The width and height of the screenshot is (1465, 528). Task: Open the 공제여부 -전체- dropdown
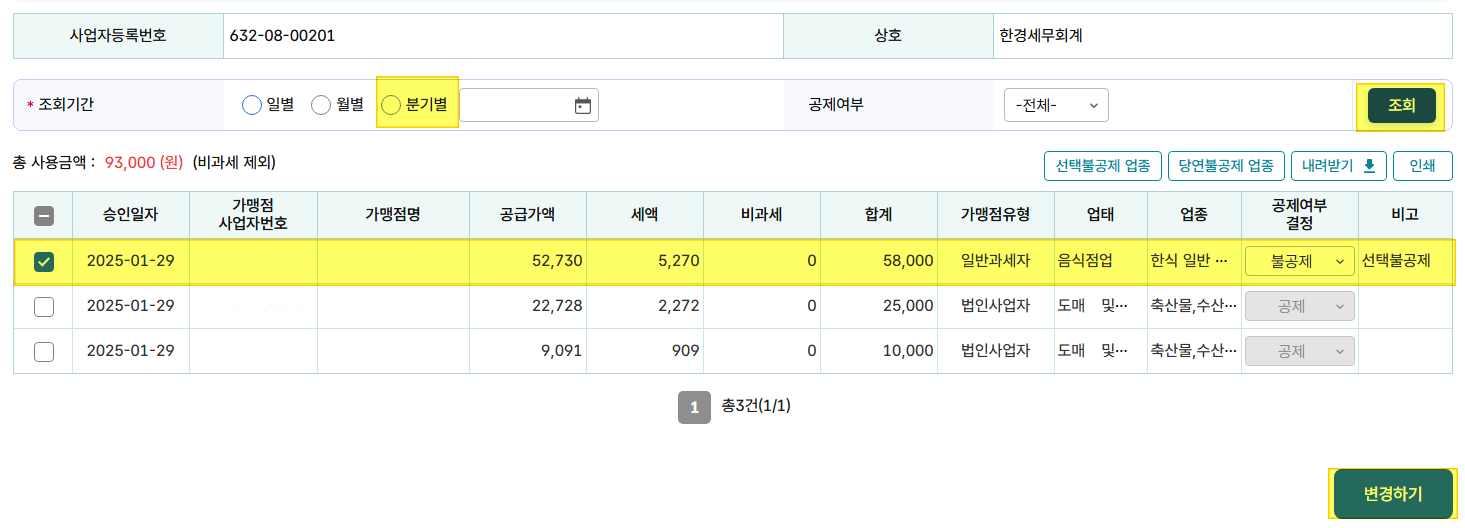tap(1056, 105)
